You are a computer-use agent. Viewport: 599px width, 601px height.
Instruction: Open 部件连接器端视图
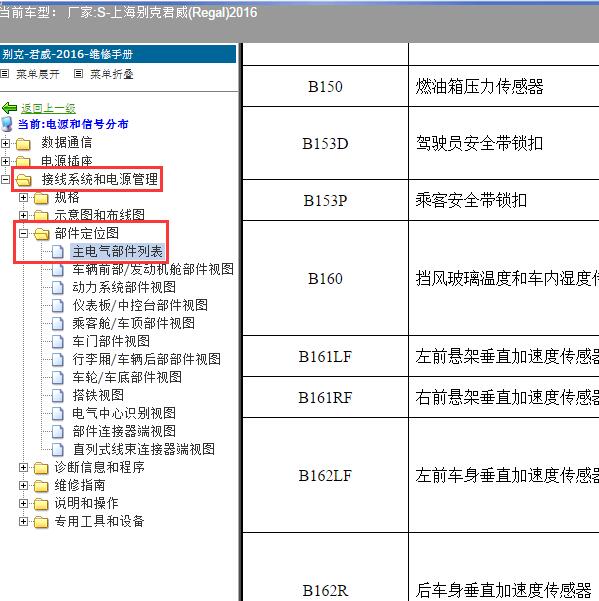coord(124,431)
